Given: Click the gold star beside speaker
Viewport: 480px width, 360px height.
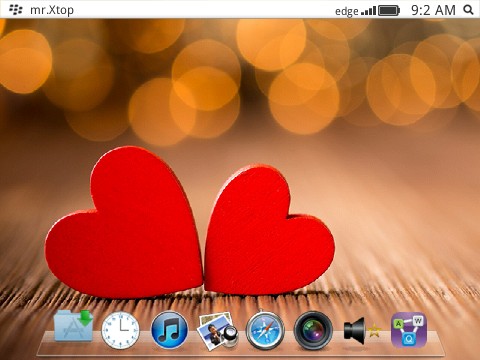Looking at the screenshot, I should (x=375, y=331).
